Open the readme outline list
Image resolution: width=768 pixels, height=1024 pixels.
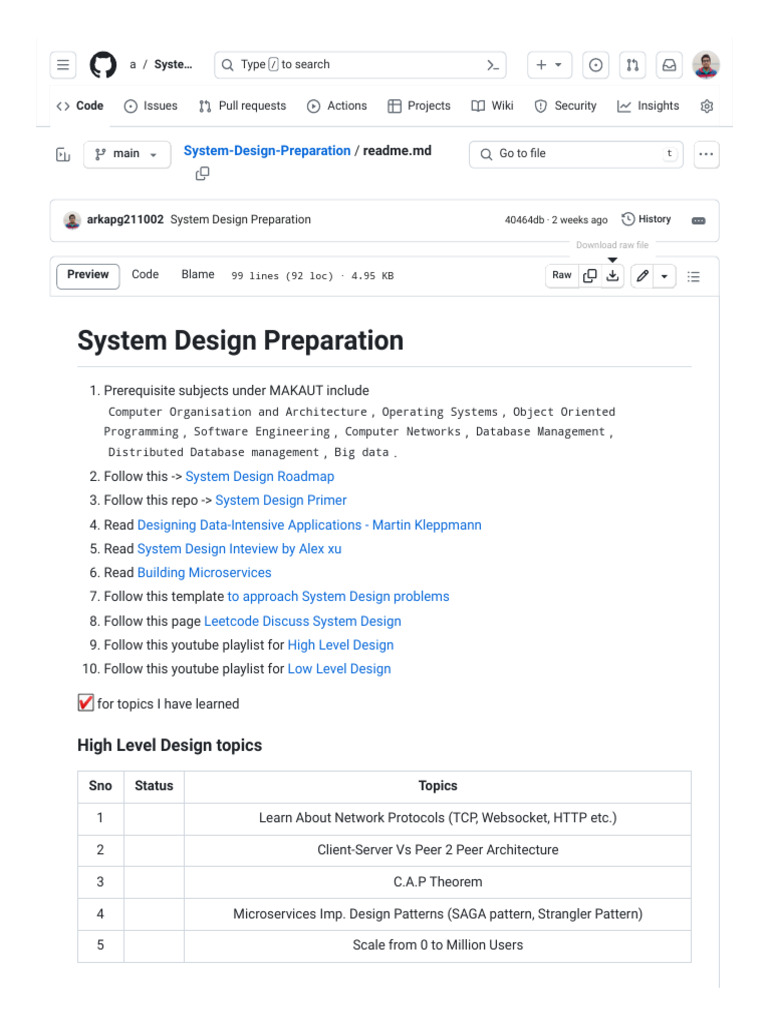694,276
